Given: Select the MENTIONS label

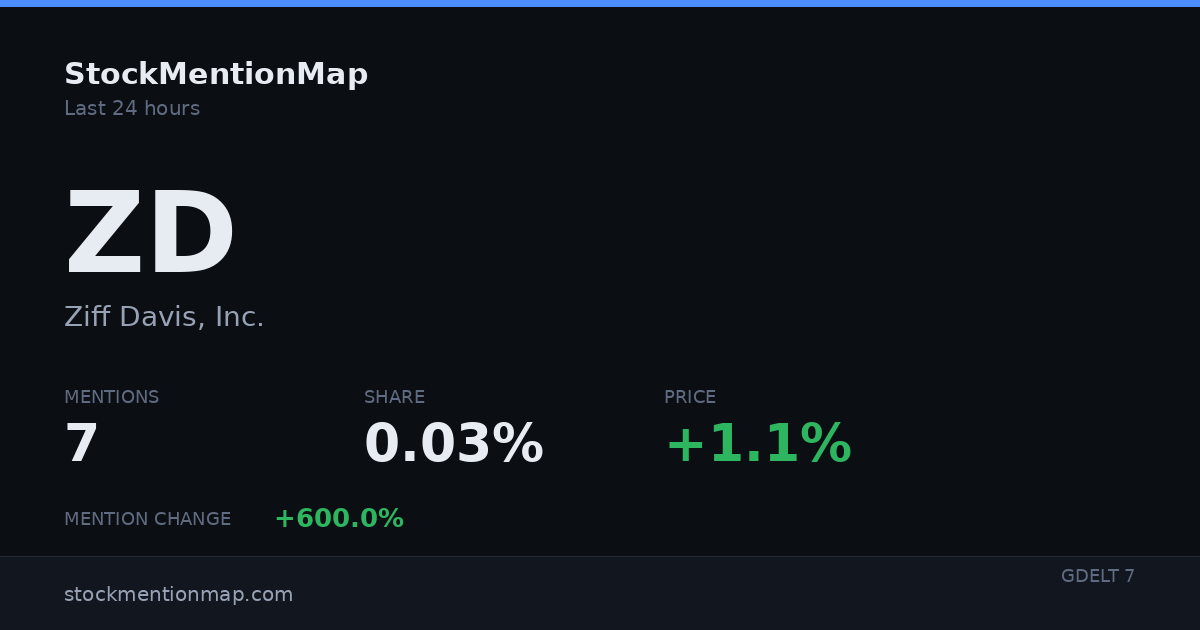Looking at the screenshot, I should pos(112,397).
